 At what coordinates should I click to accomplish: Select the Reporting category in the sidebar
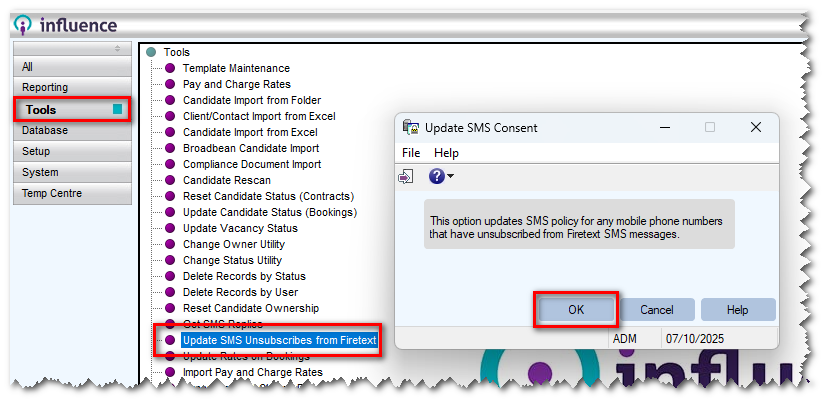72,87
